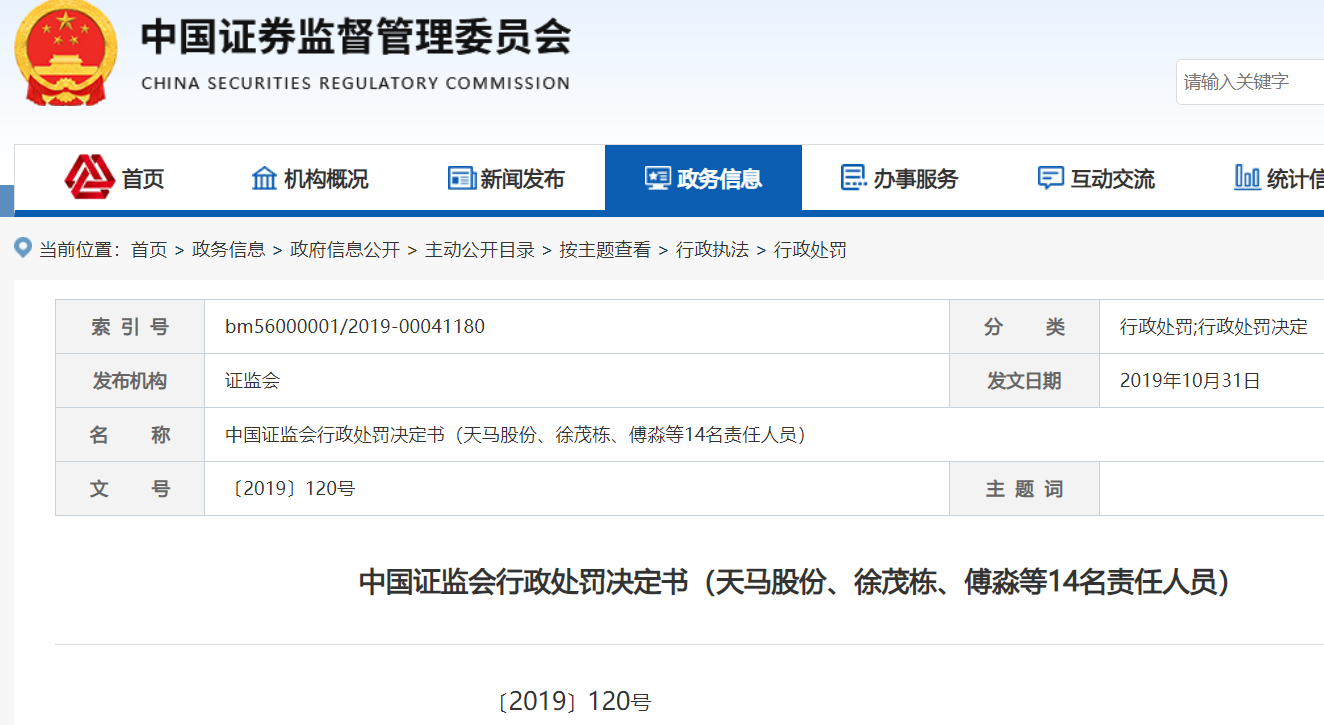
Task: Click 按主题查看 breadcrumb link
Action: click(x=605, y=250)
